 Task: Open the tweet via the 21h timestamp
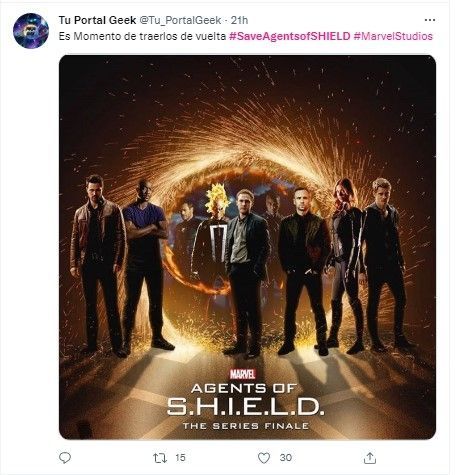click(239, 20)
